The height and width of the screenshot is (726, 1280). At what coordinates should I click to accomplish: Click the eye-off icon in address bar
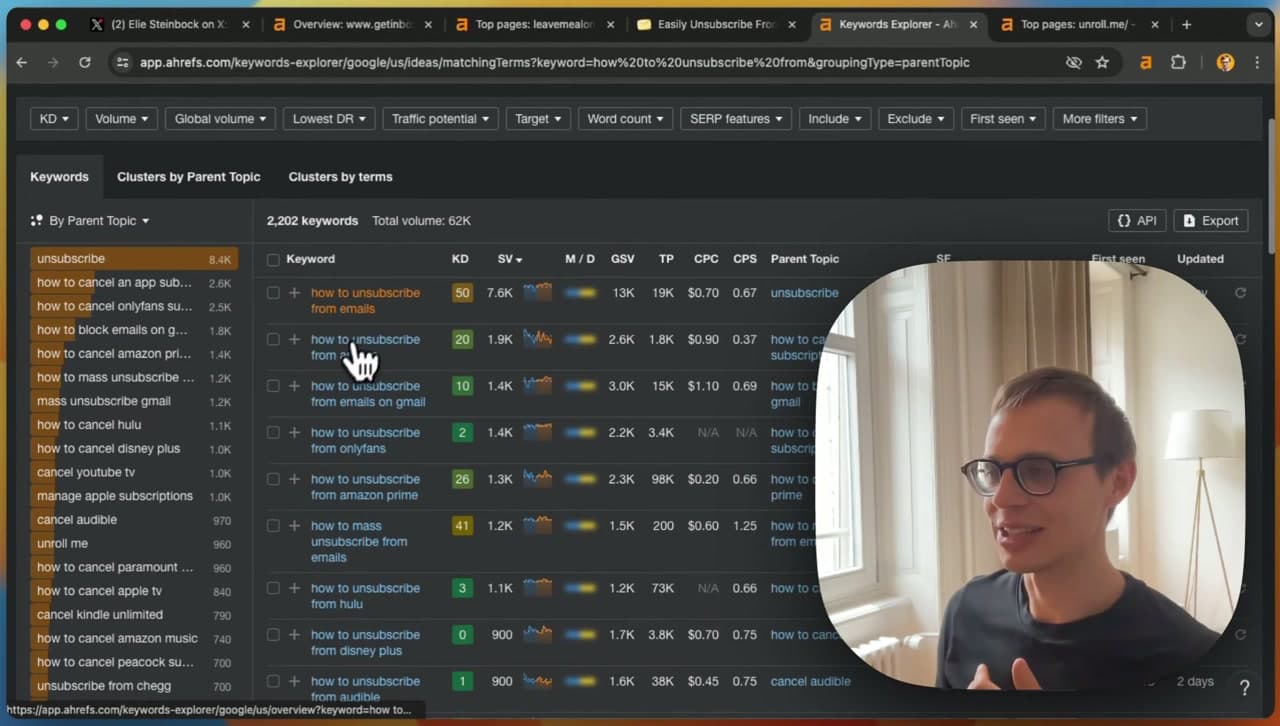pos(1073,62)
